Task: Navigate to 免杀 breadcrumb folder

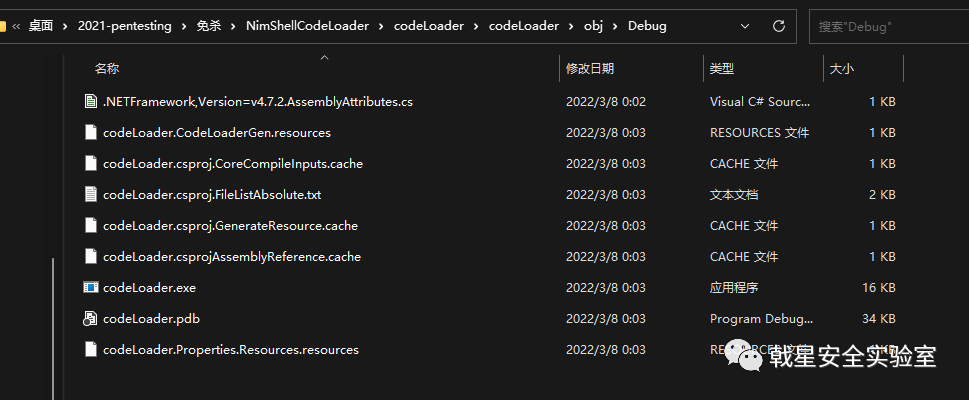Action: click(x=209, y=26)
